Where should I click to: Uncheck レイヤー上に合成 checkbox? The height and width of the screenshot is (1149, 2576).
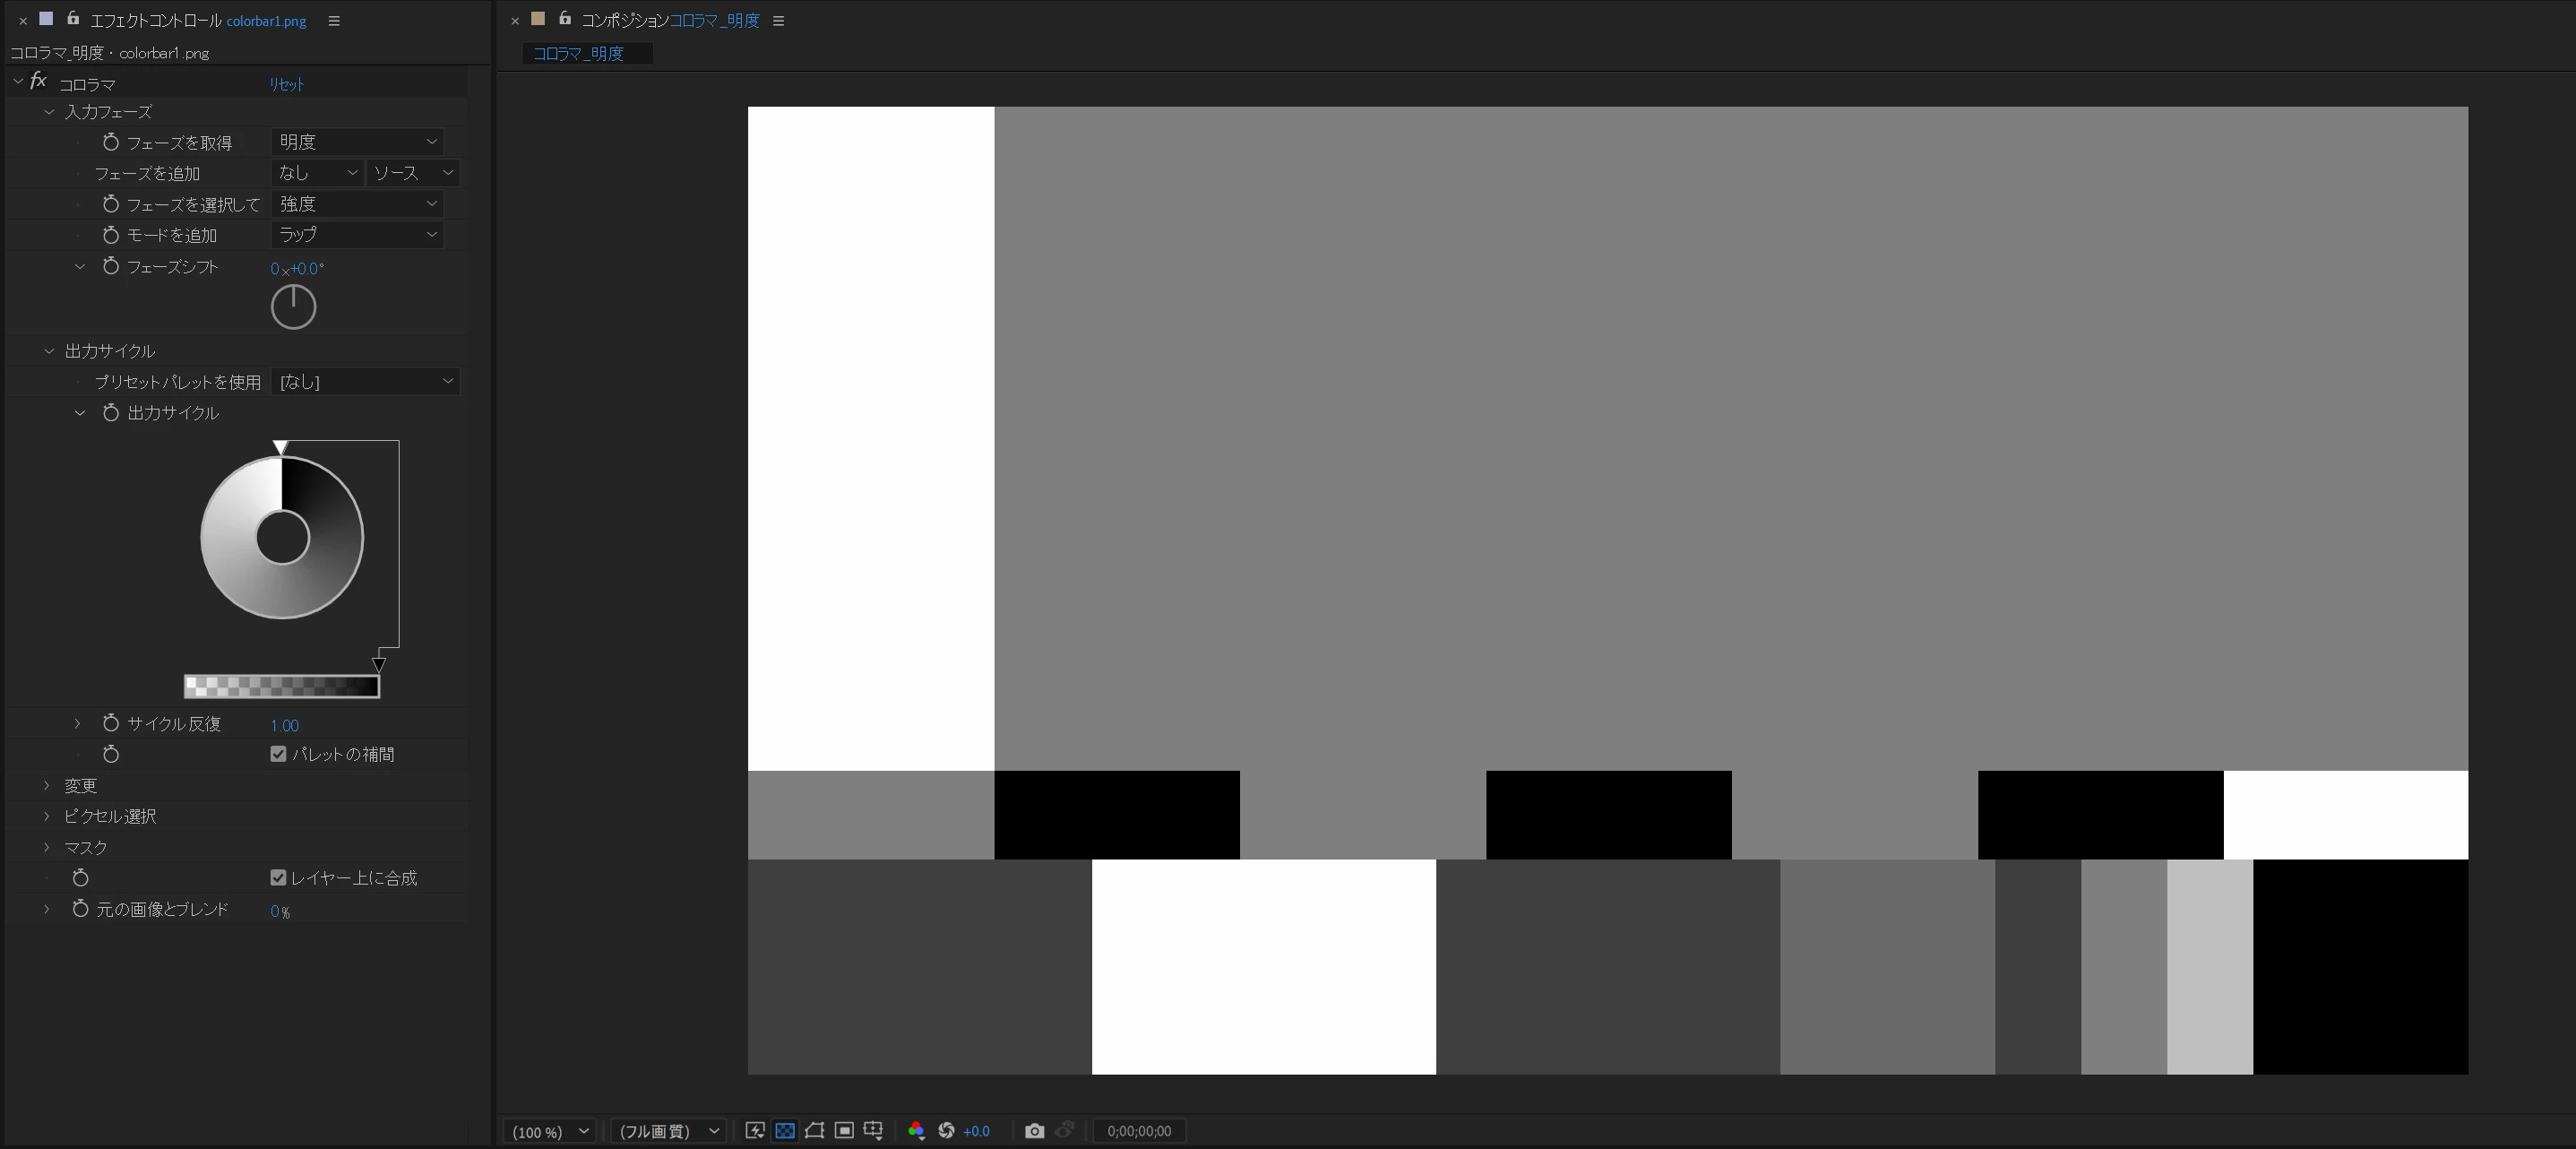click(x=278, y=878)
